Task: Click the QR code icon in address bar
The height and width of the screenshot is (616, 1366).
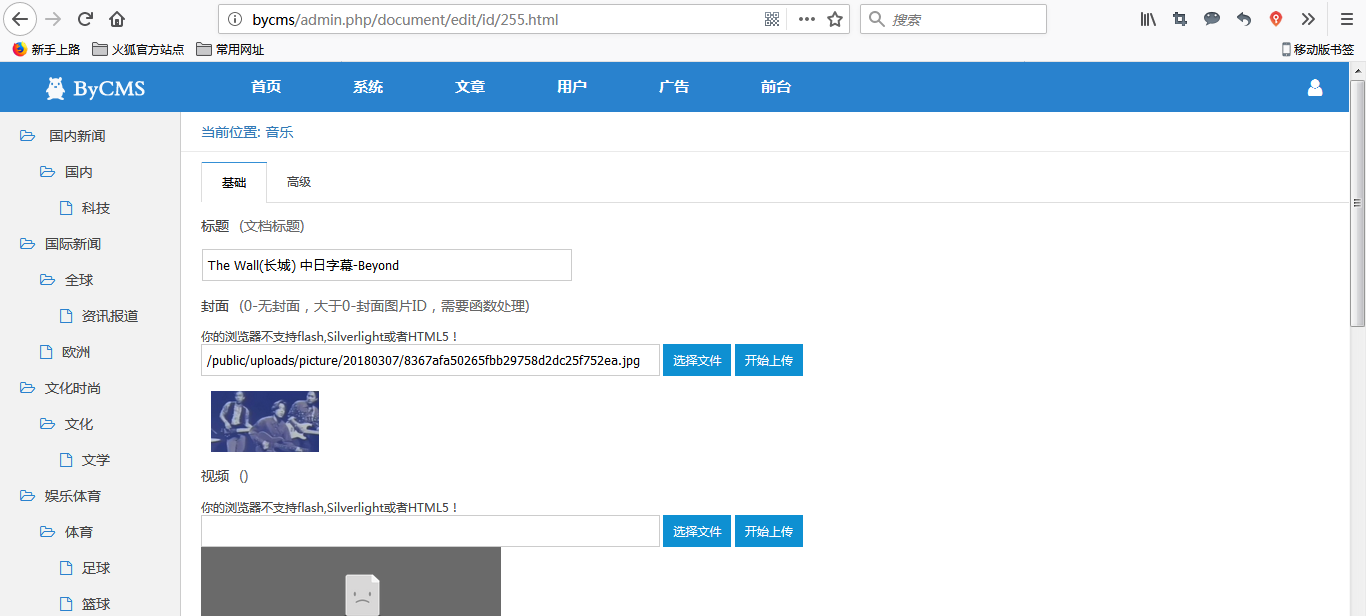Action: [772, 19]
